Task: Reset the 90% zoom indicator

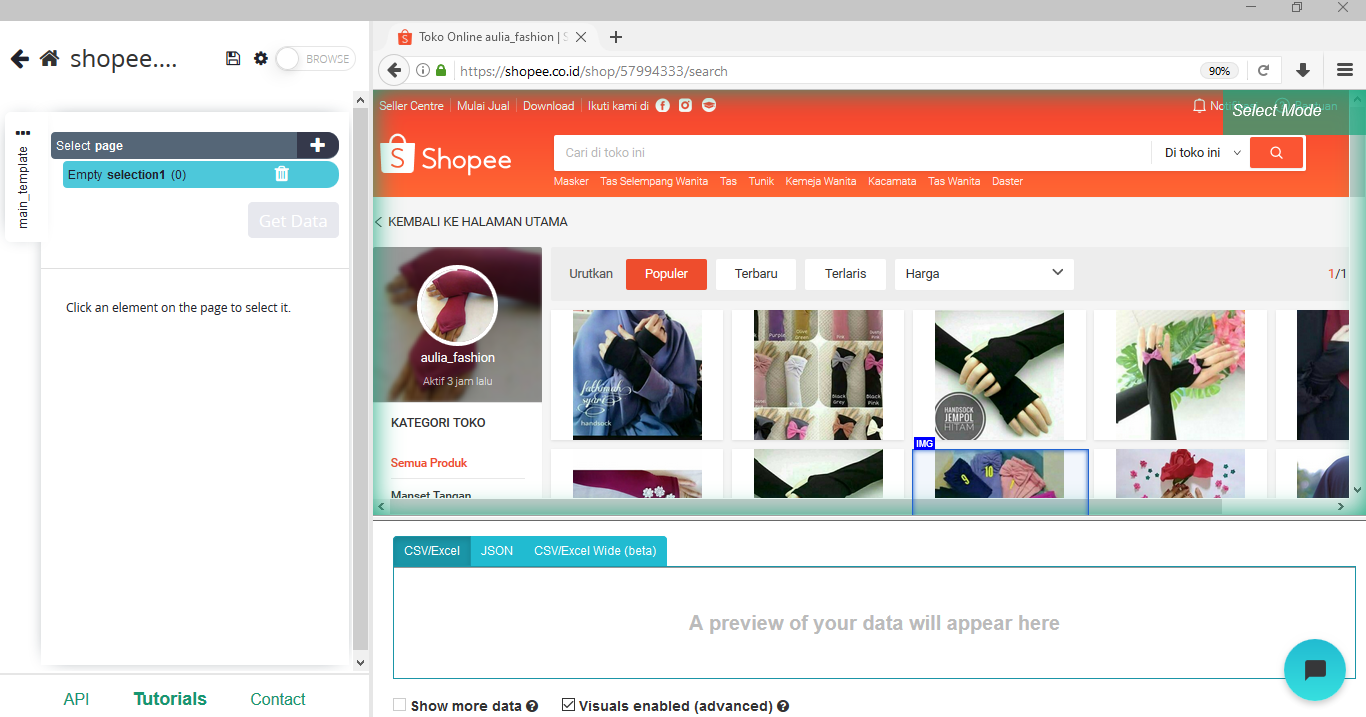Action: (1219, 71)
